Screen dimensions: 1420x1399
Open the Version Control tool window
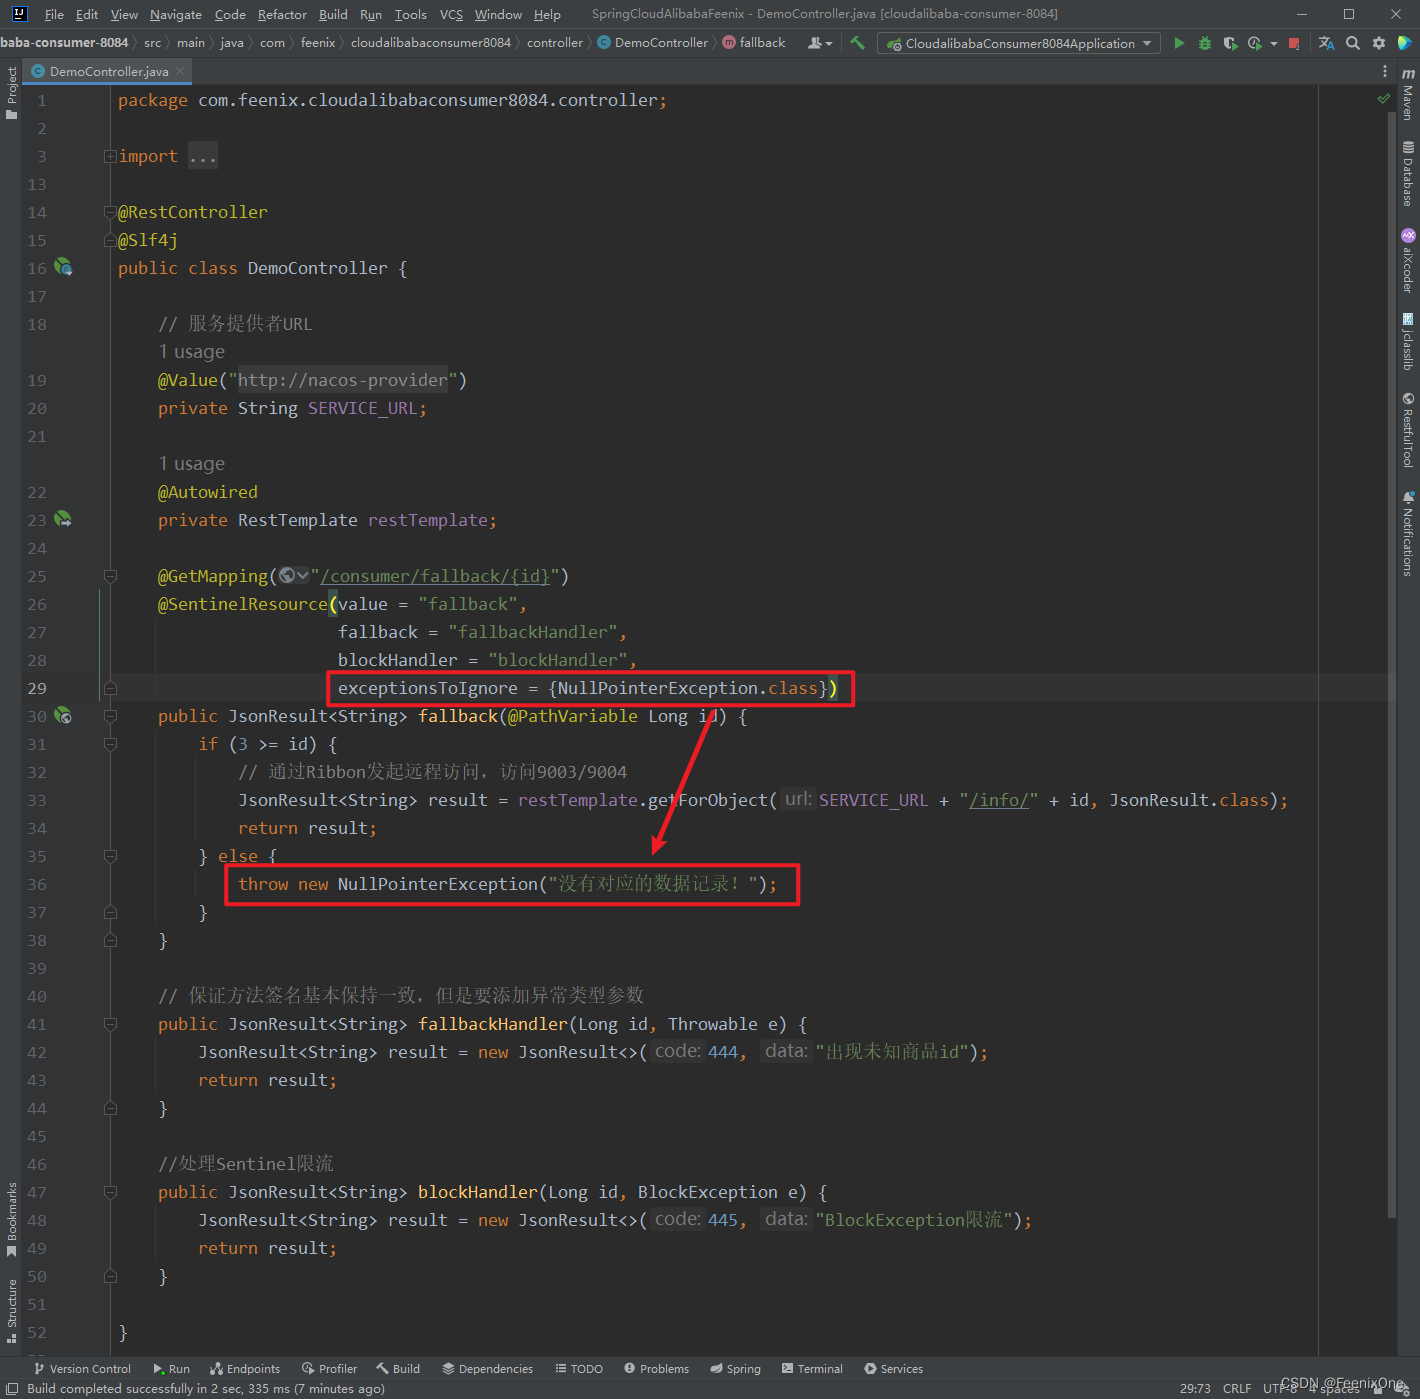(82, 1369)
